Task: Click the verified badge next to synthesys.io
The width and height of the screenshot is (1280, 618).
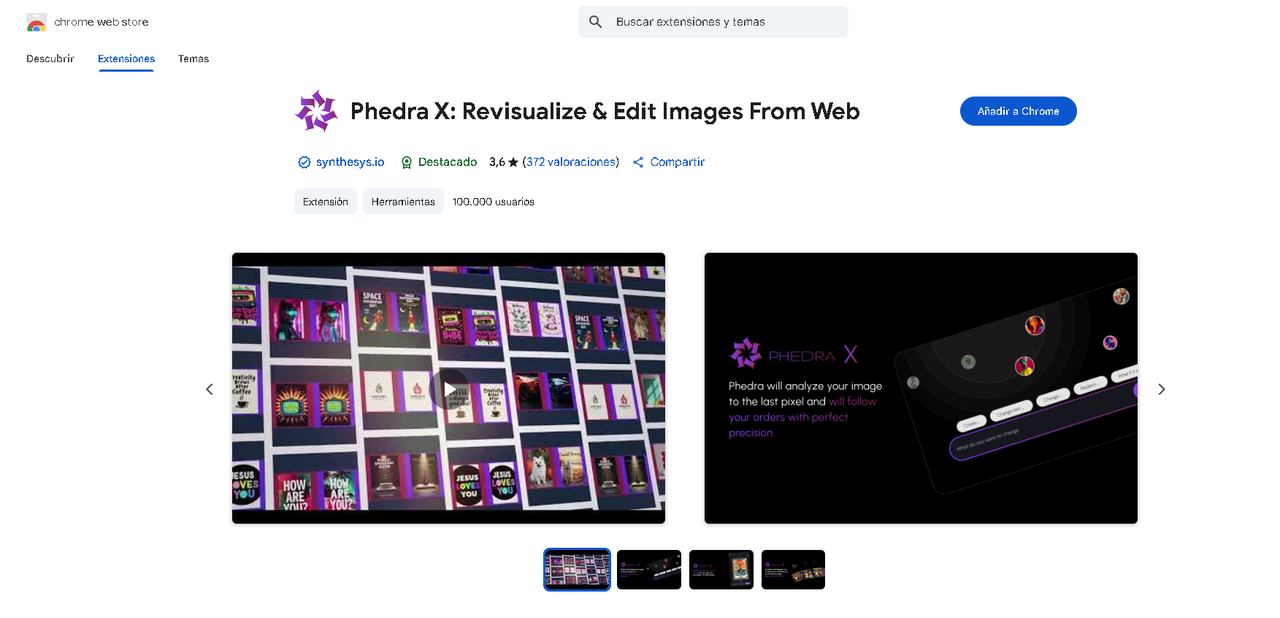Action: click(x=304, y=162)
